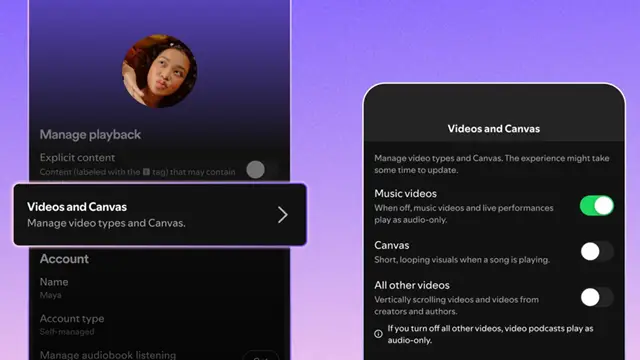Click the All other videos label
The width and height of the screenshot is (640, 360).
412,285
